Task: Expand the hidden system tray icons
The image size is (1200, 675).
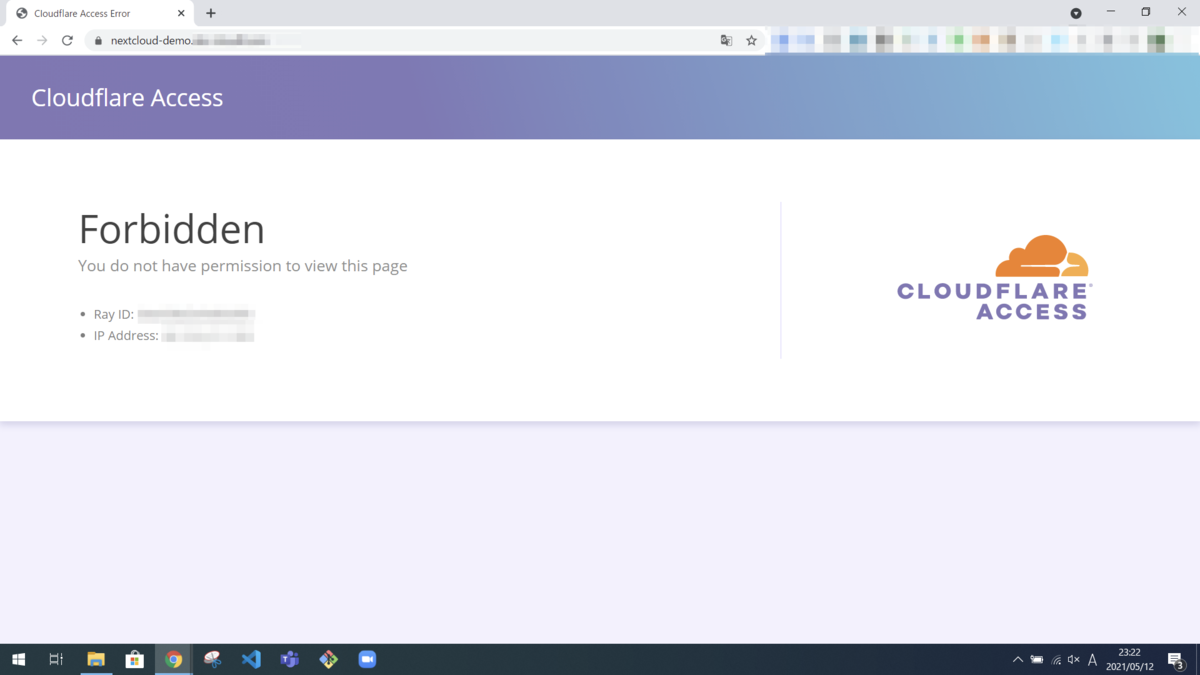Action: pyautogui.click(x=1018, y=660)
